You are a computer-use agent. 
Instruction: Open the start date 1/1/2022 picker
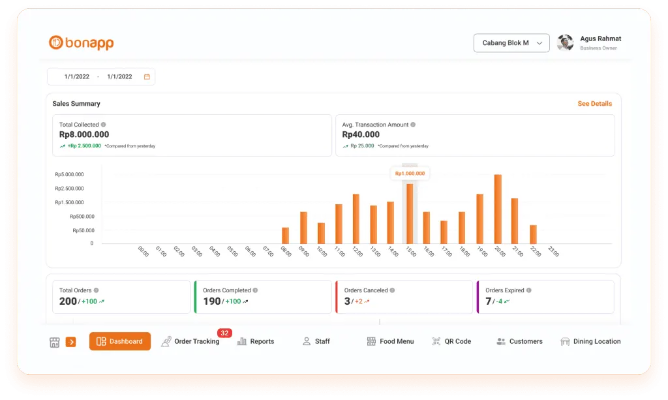click(x=78, y=76)
